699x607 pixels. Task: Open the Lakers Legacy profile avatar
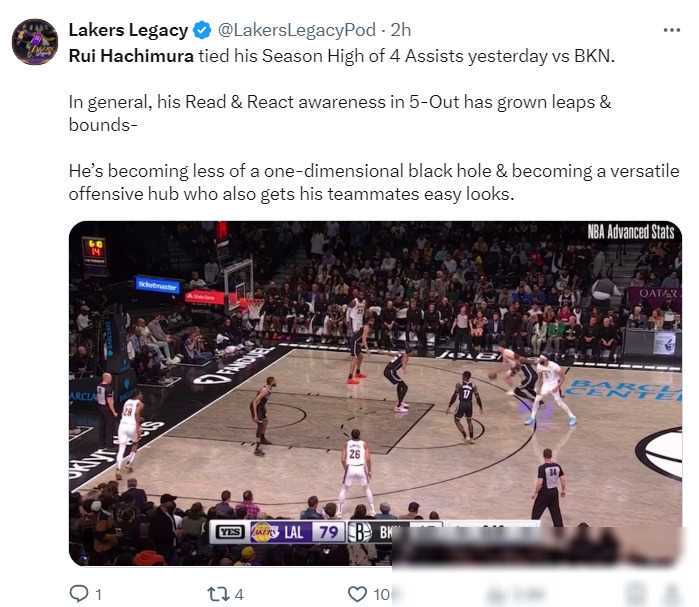point(35,42)
